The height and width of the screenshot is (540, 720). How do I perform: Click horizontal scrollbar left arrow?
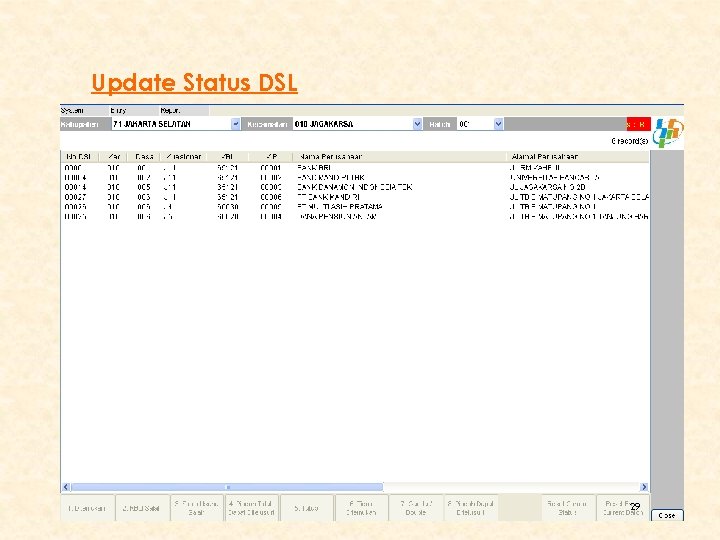pyautogui.click(x=66, y=487)
